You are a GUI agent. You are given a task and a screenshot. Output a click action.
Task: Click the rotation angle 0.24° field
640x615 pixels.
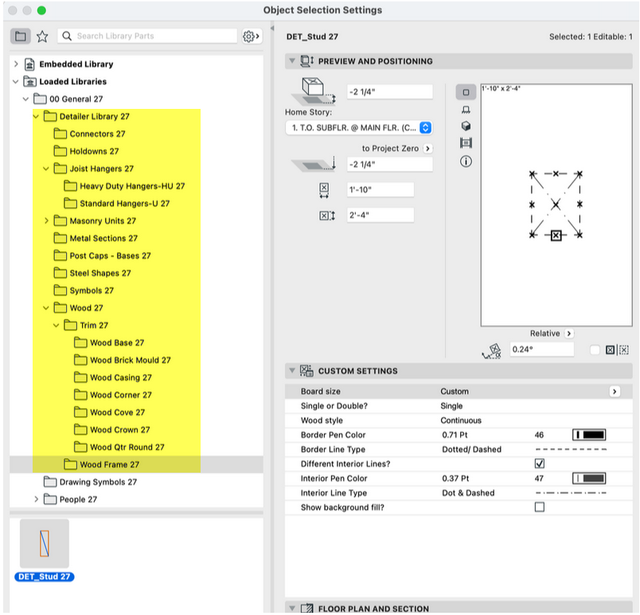542,349
